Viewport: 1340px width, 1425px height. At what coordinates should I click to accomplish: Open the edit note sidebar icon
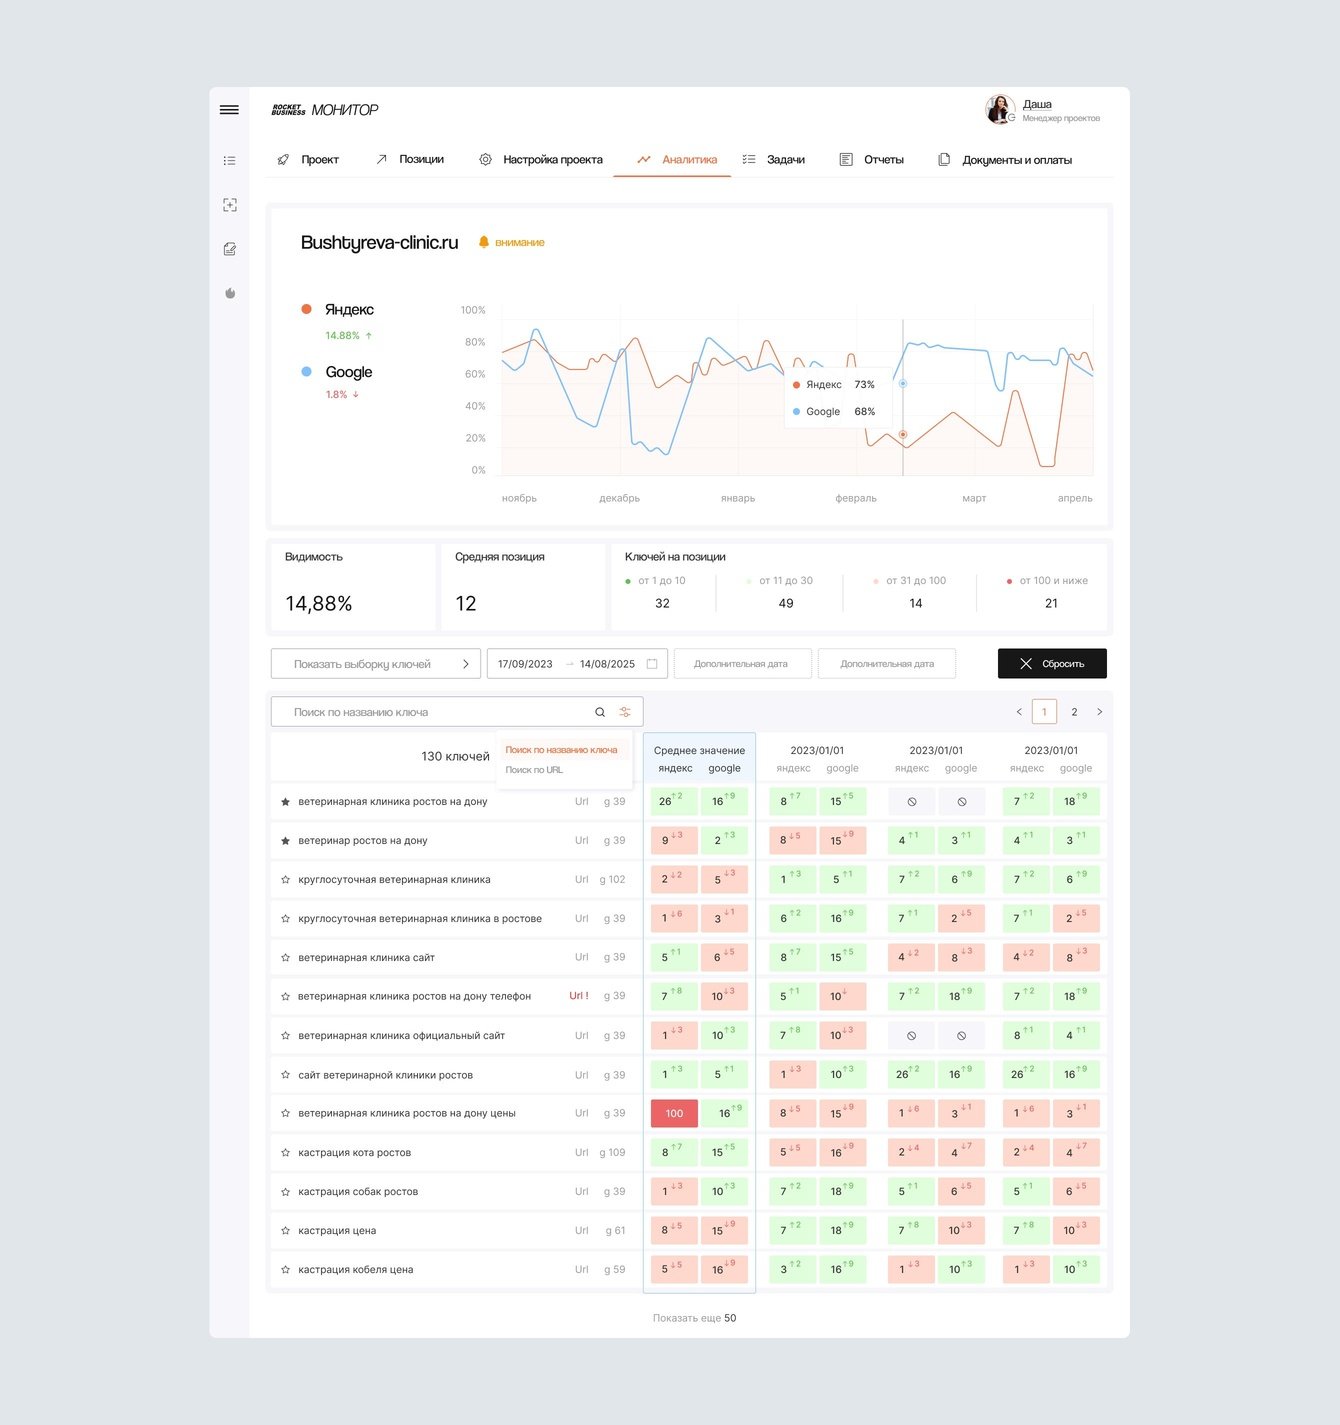click(x=230, y=249)
